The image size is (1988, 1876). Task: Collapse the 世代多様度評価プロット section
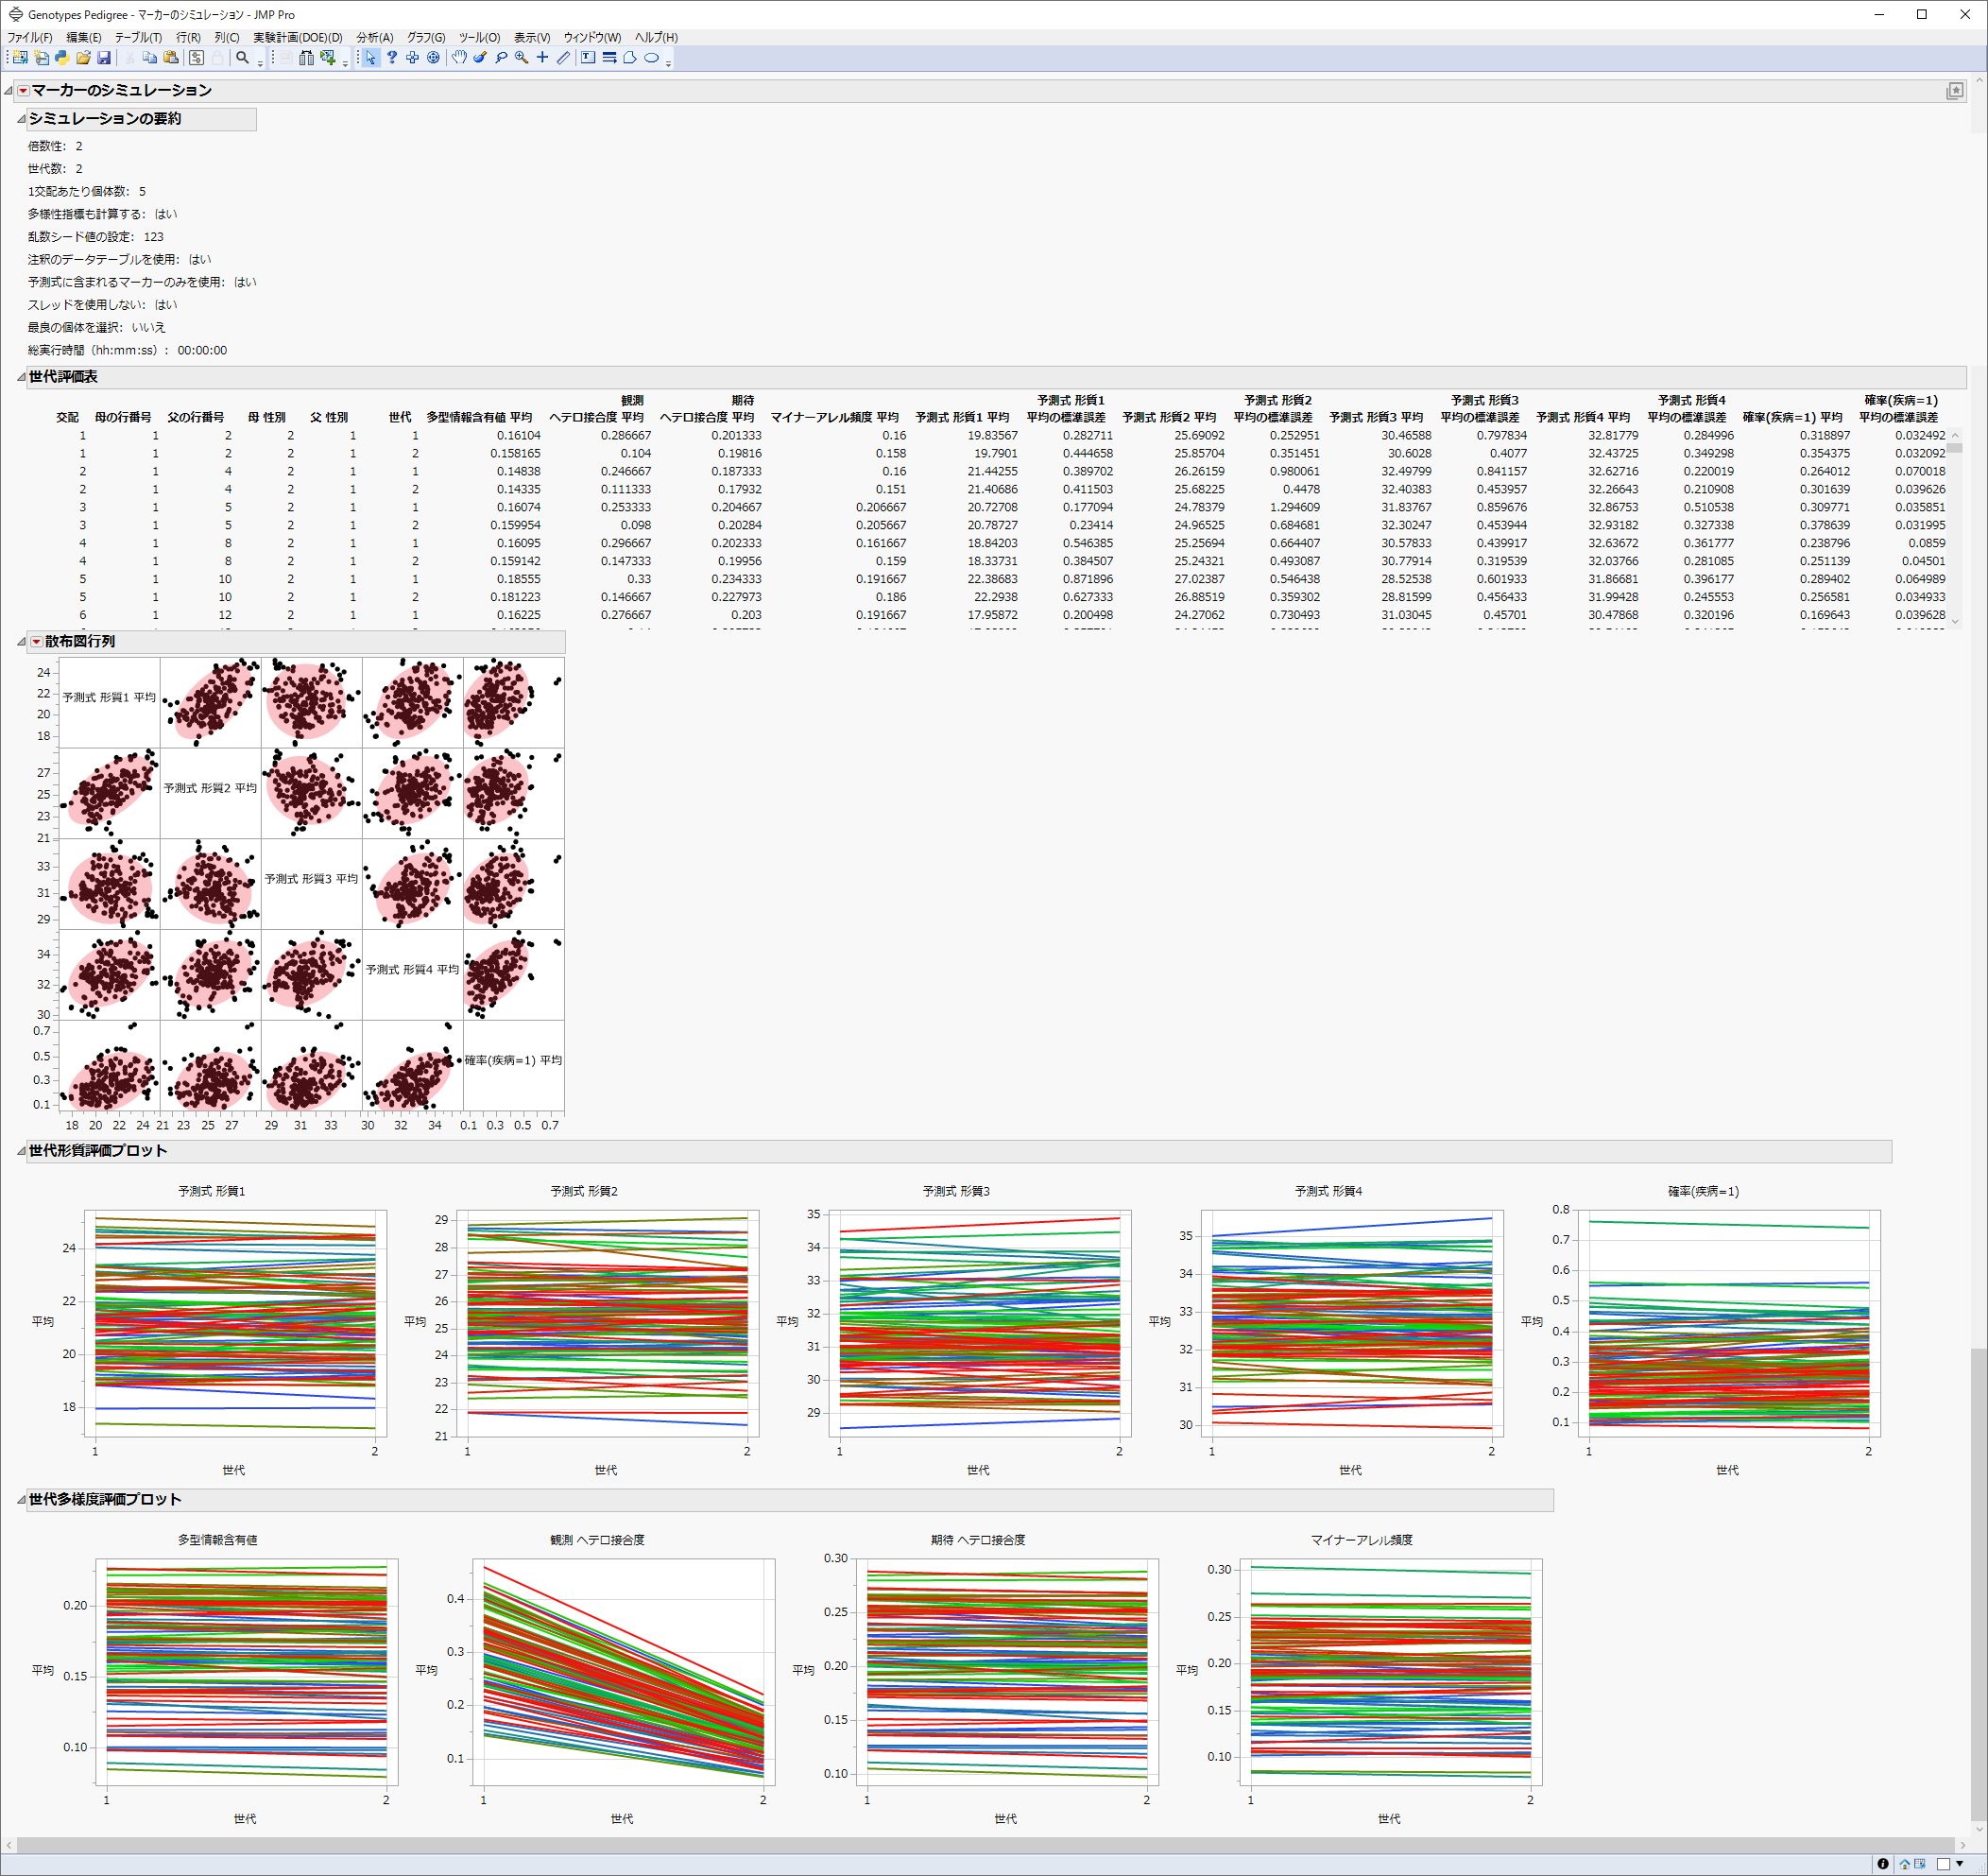pyautogui.click(x=21, y=1500)
